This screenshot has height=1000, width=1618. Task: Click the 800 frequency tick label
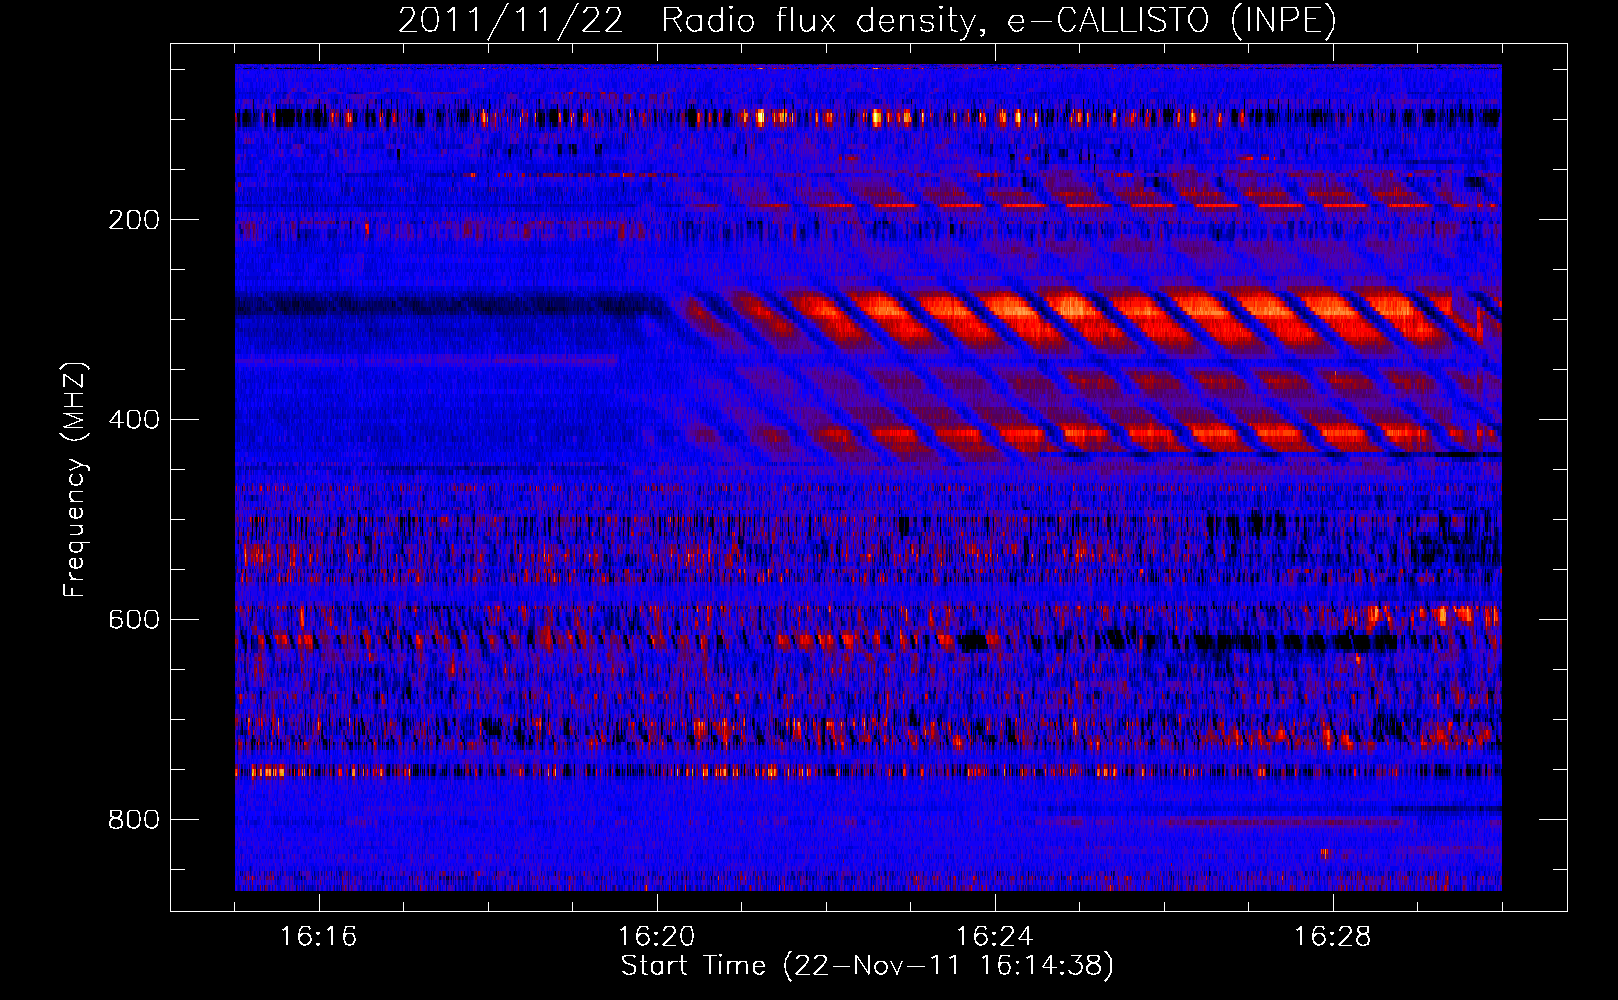click(134, 820)
